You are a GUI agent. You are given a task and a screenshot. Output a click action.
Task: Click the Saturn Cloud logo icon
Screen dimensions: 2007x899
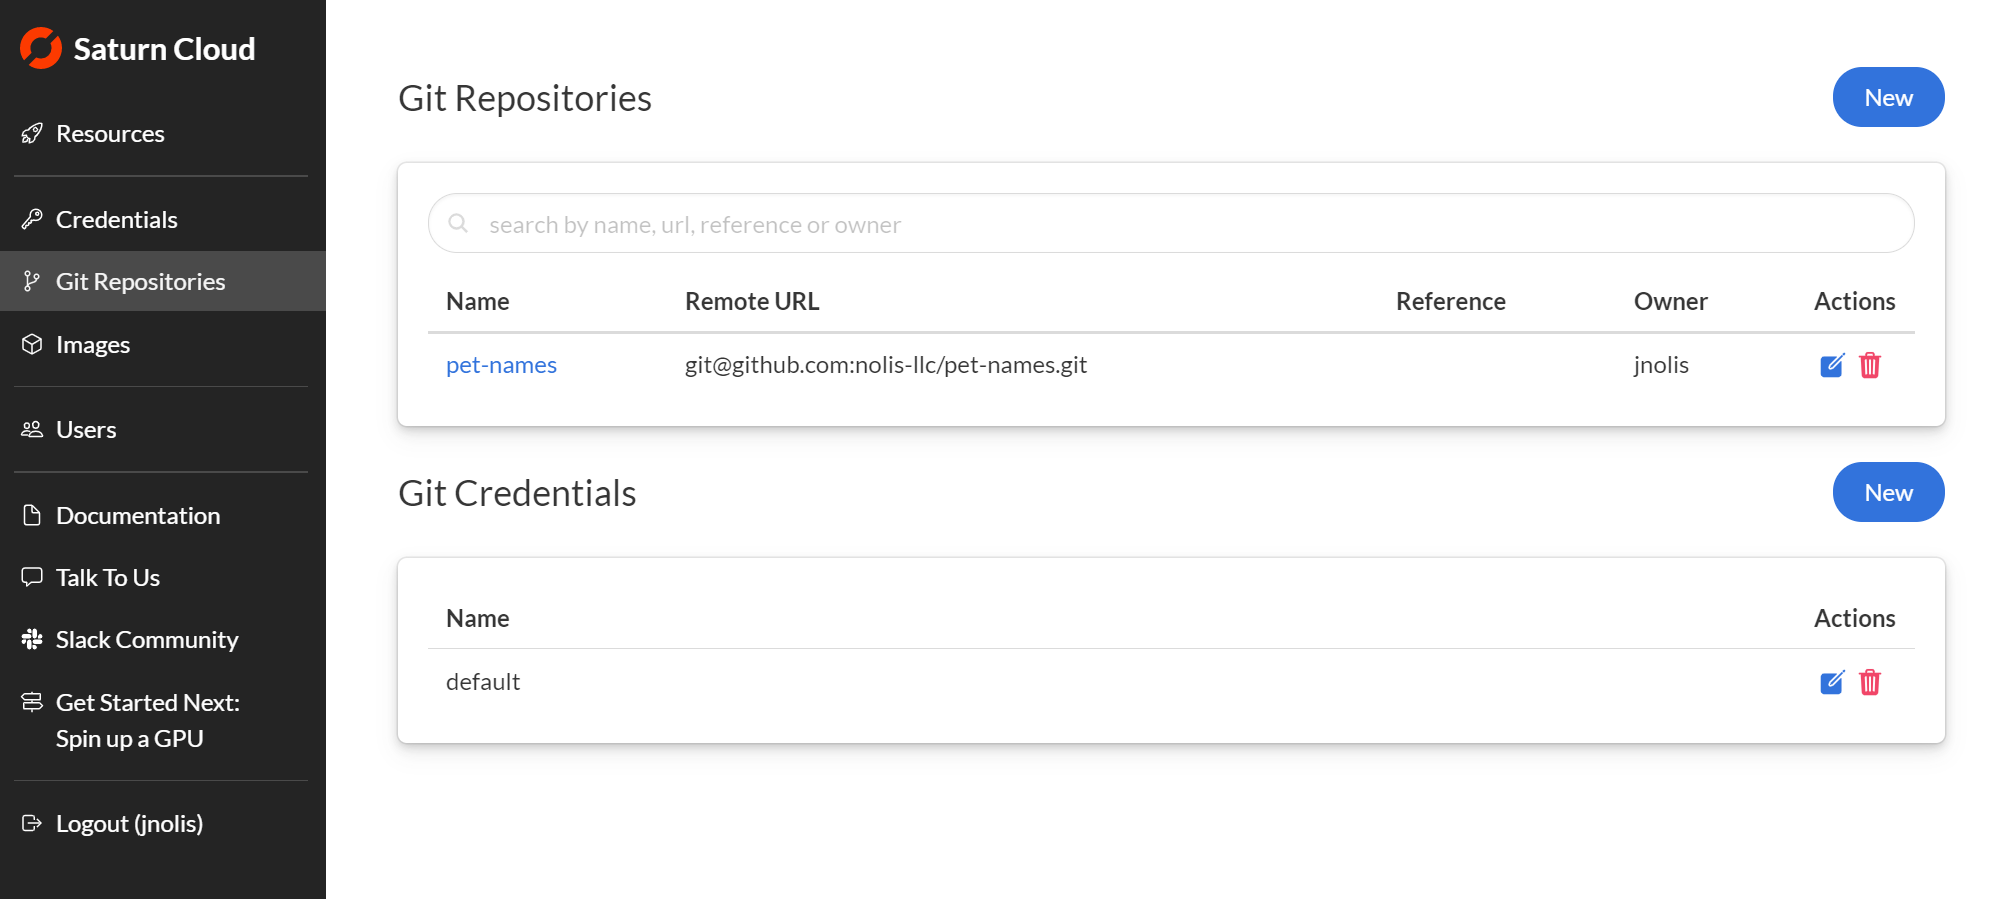click(41, 48)
